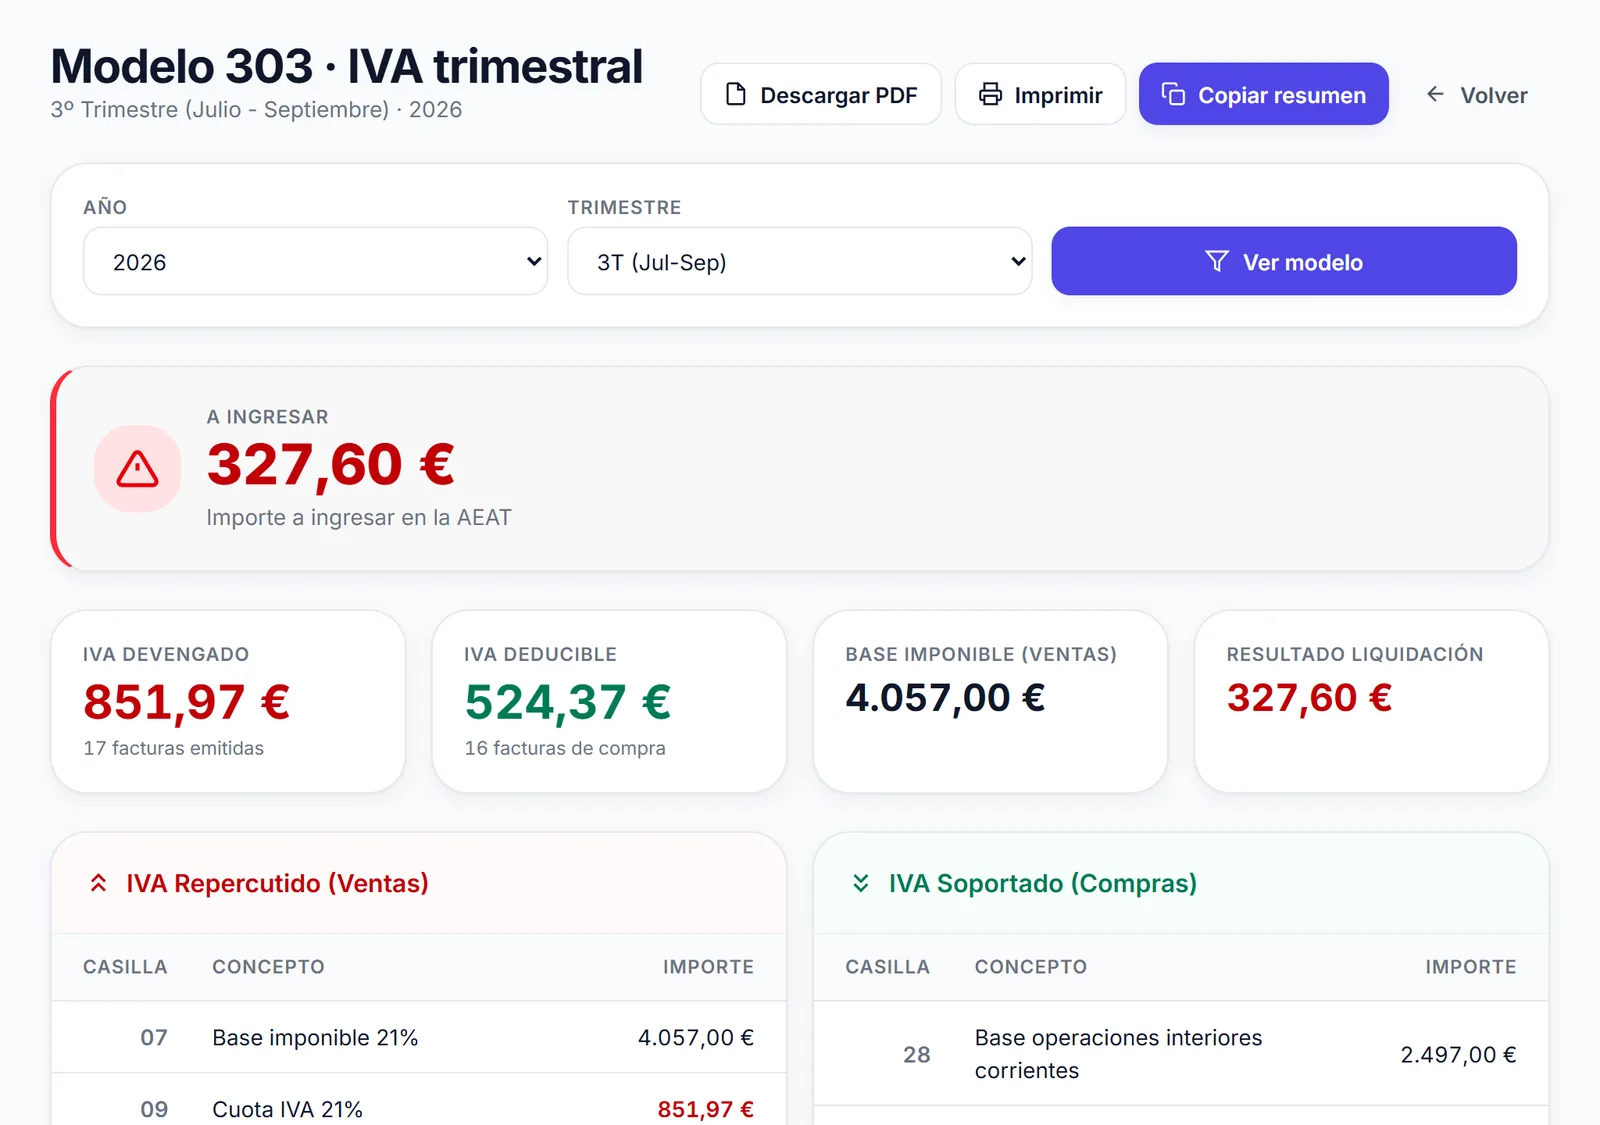Click the Resultado liquidación value 327,60 €

1309,697
